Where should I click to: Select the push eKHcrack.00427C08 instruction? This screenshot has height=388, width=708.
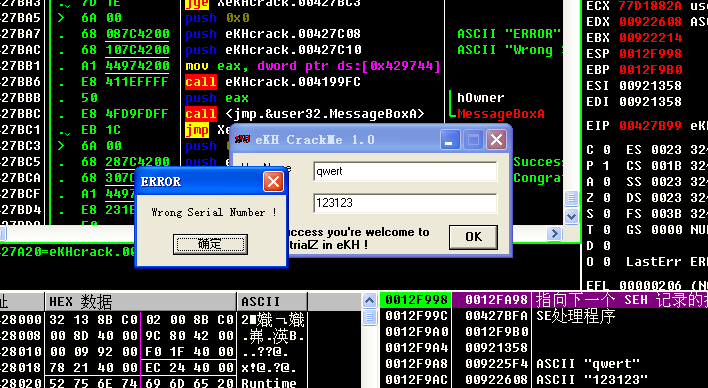point(273,34)
